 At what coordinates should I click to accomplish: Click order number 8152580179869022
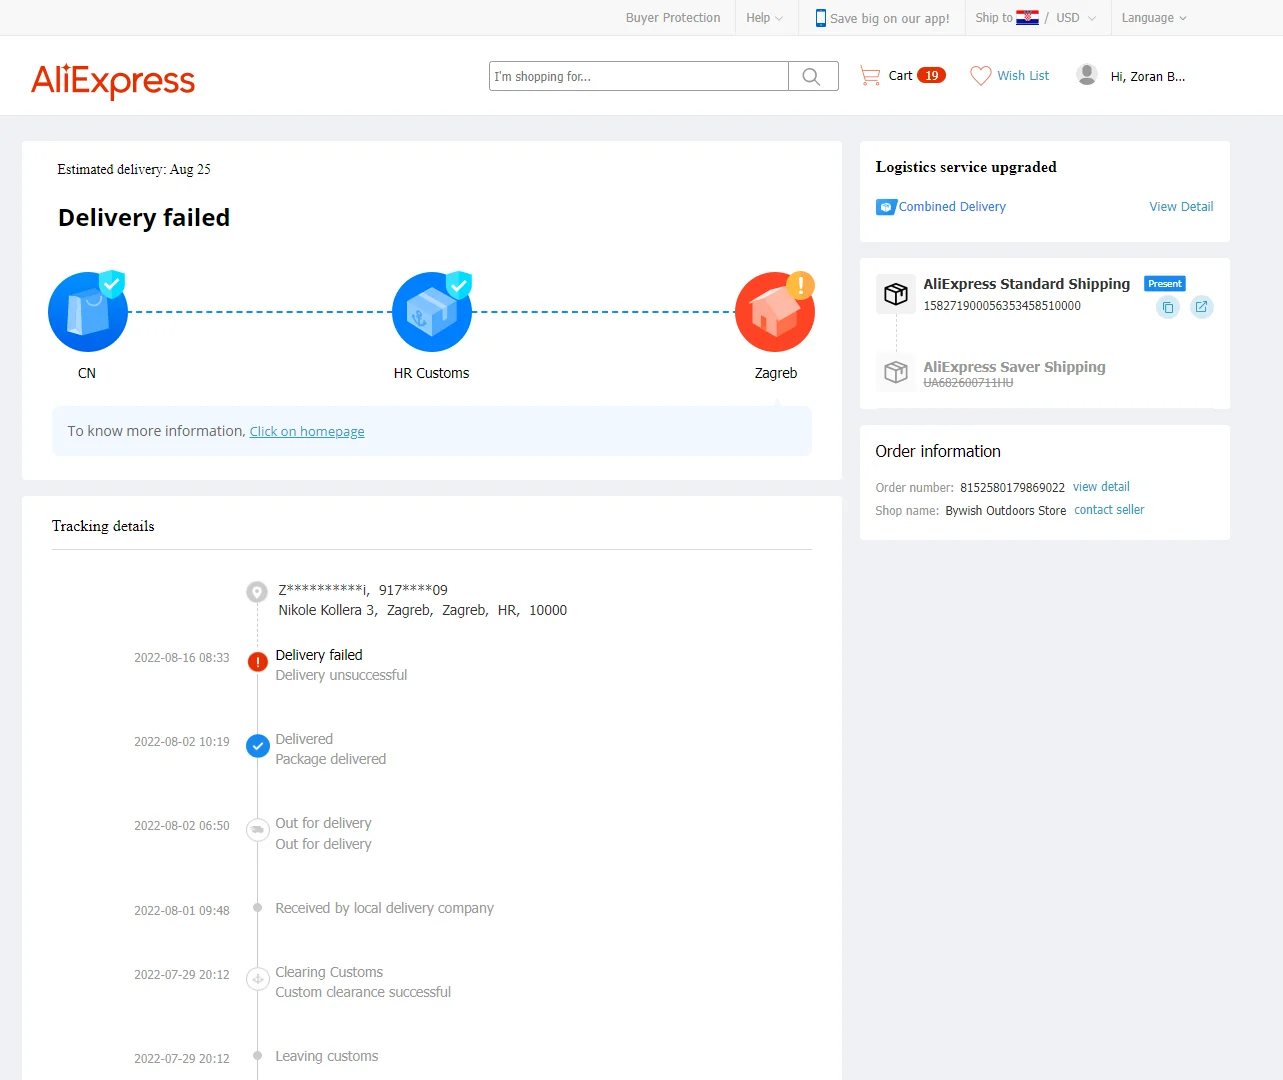(x=1012, y=488)
